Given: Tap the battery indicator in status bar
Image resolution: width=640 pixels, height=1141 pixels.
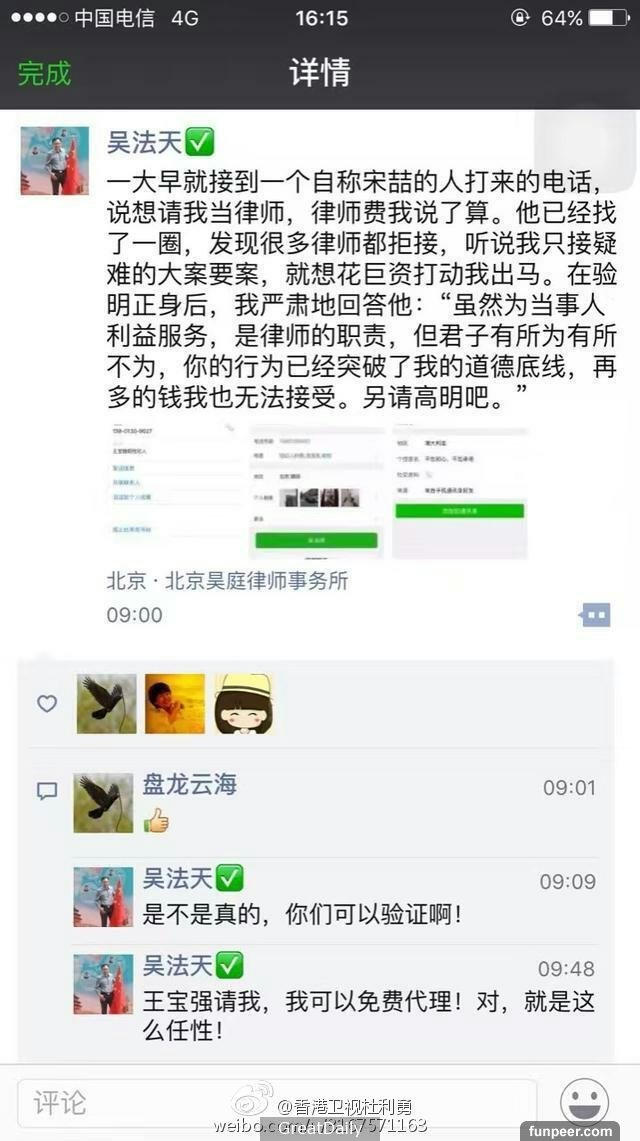Looking at the screenshot, I should 608,17.
